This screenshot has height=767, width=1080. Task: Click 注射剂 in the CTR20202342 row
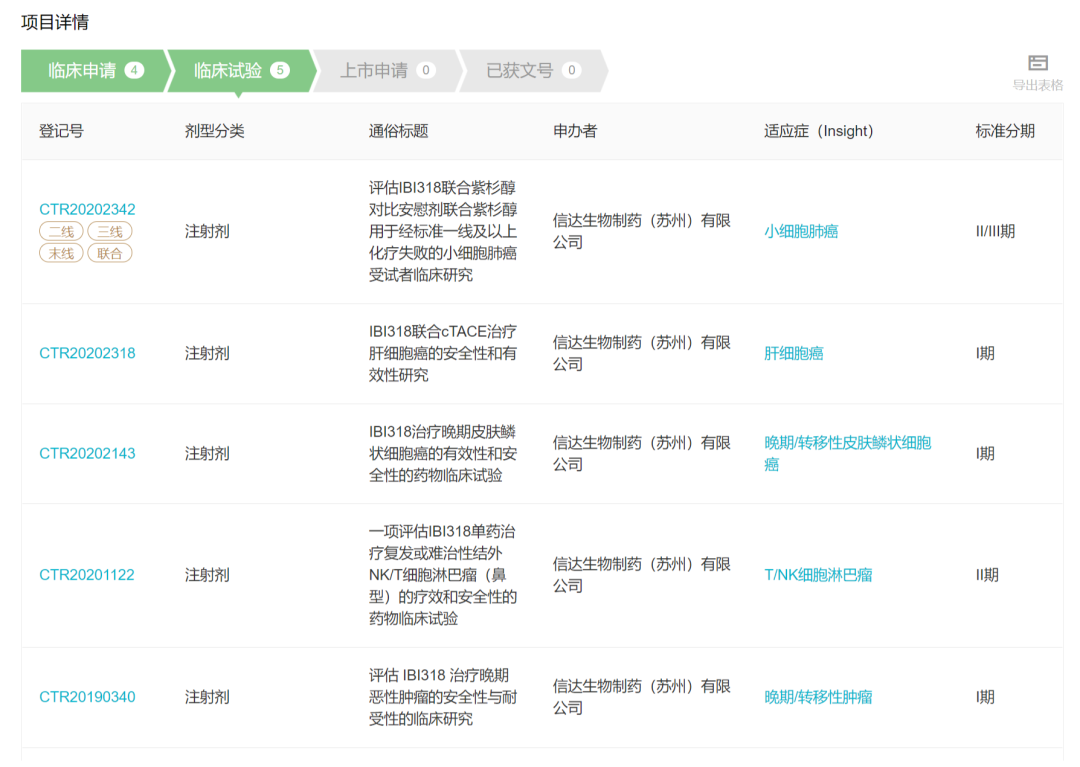(x=207, y=231)
